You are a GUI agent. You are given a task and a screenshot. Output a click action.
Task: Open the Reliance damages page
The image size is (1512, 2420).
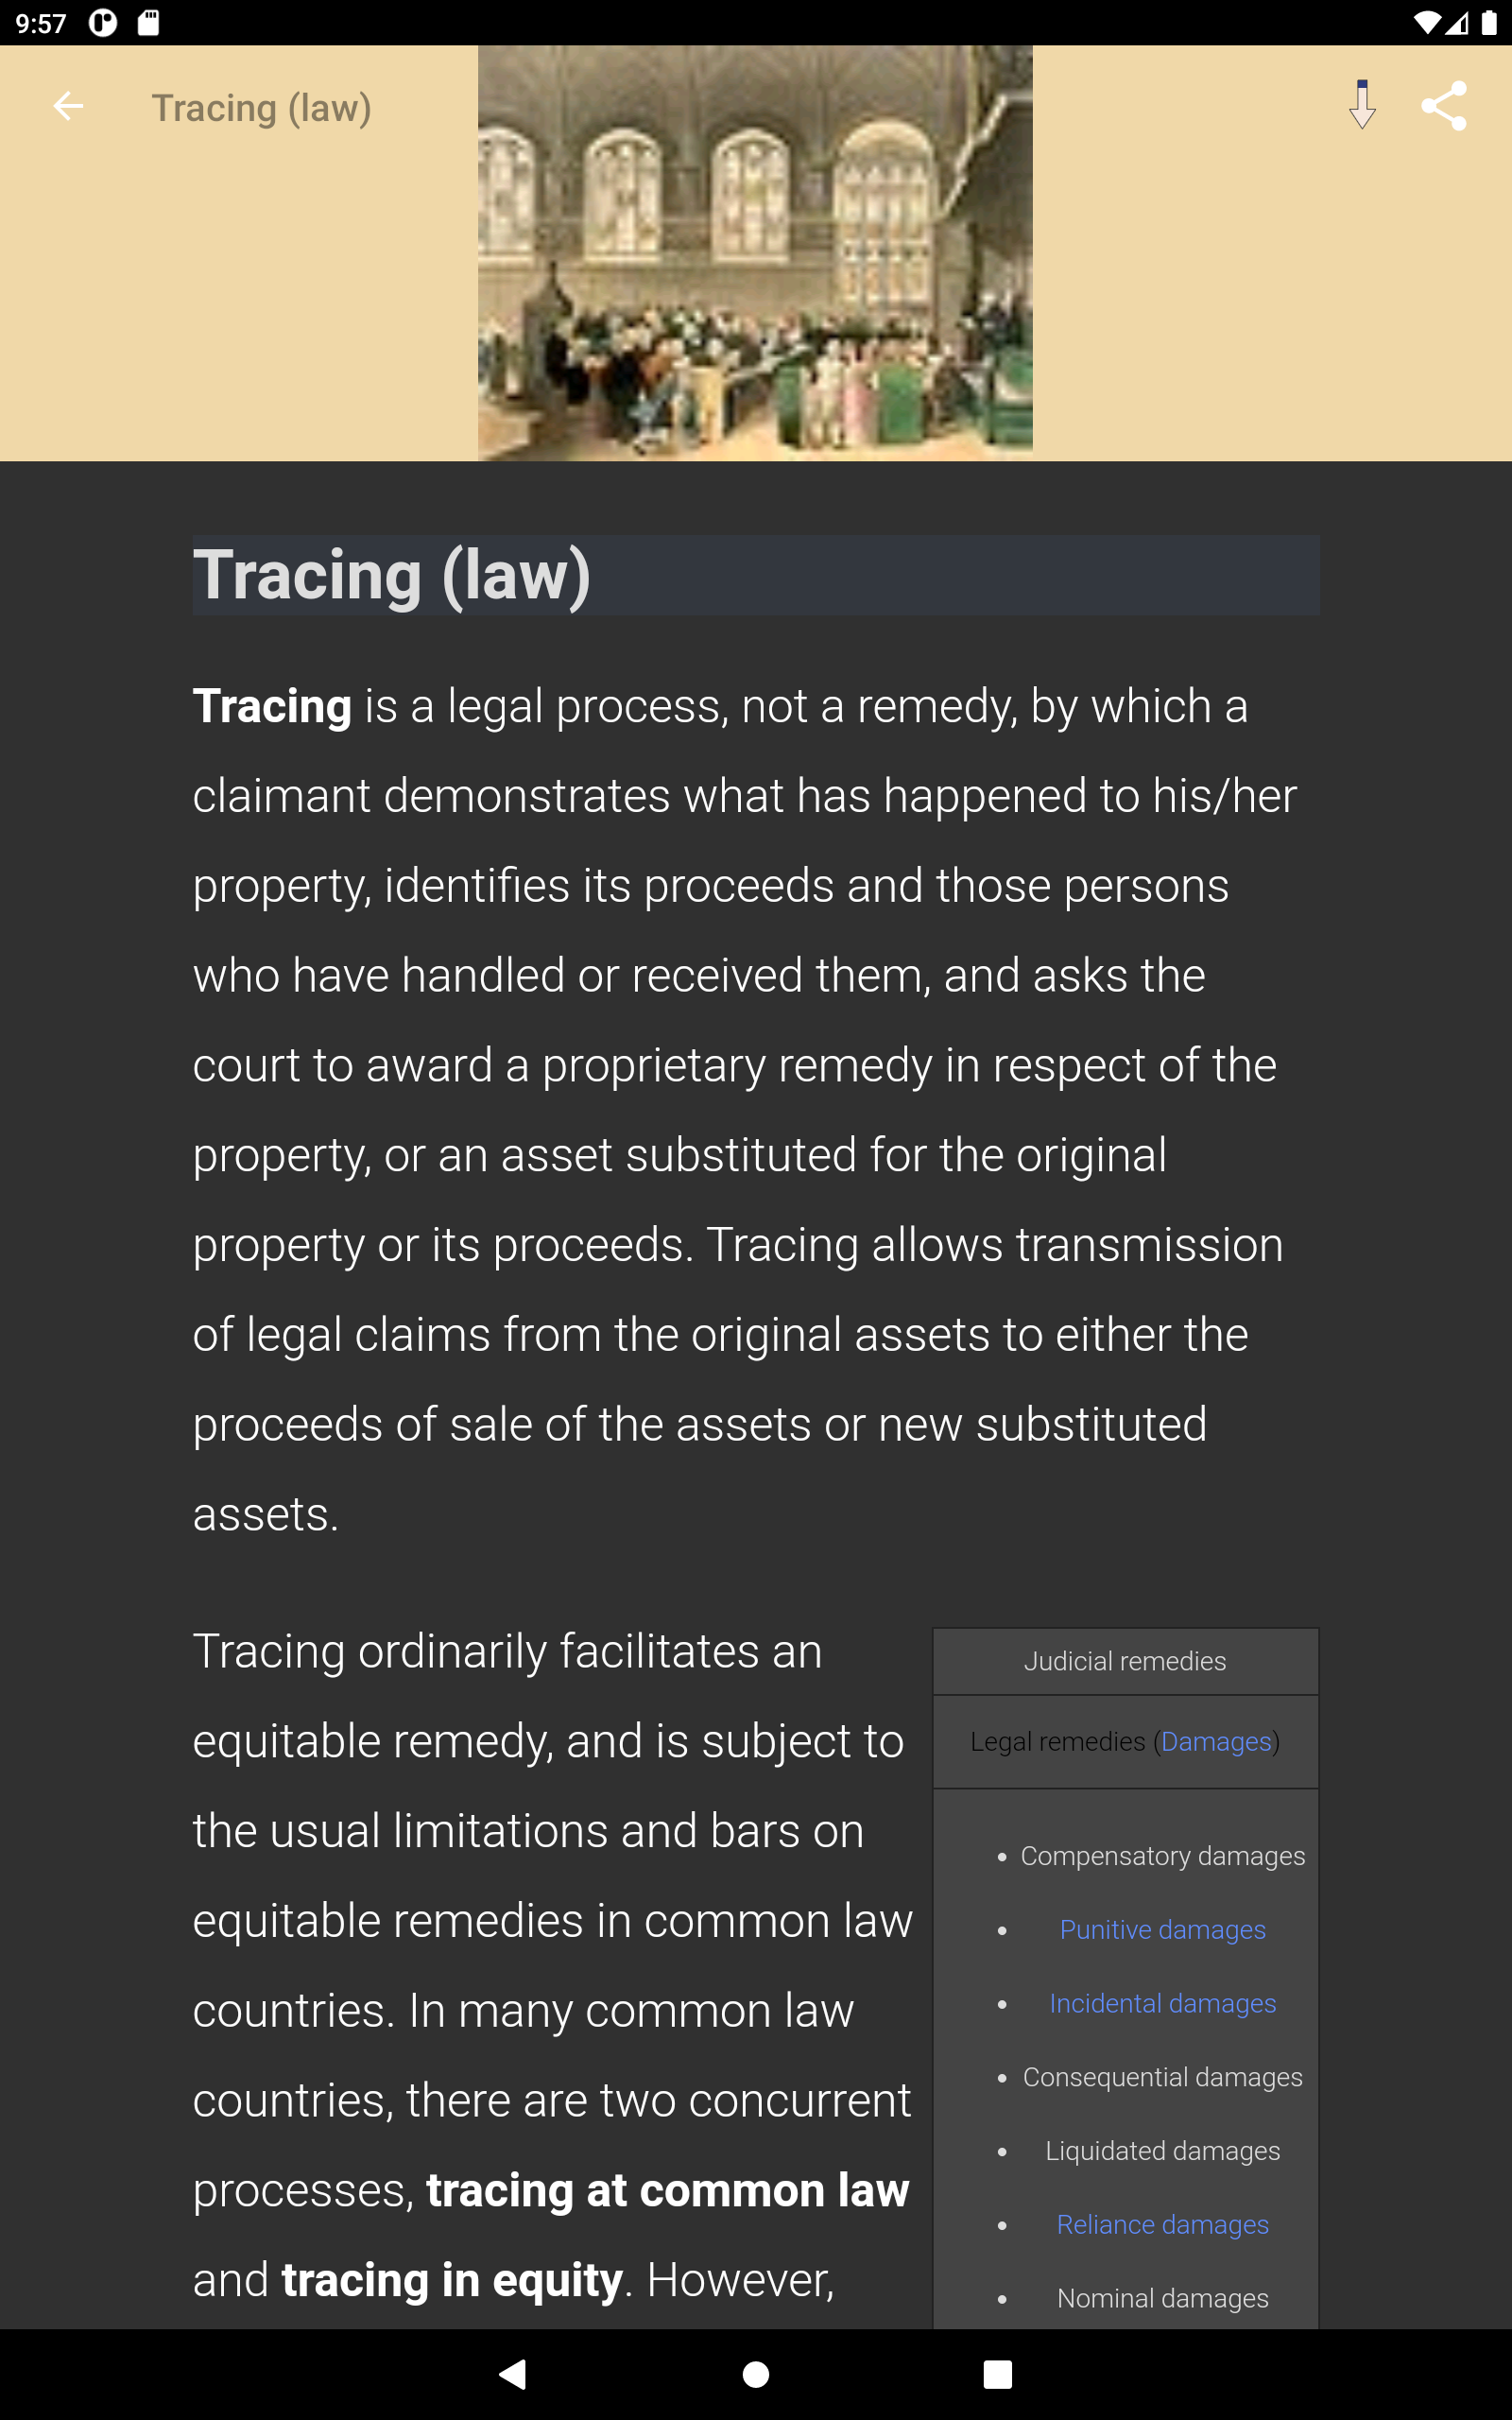[x=1162, y=2225]
